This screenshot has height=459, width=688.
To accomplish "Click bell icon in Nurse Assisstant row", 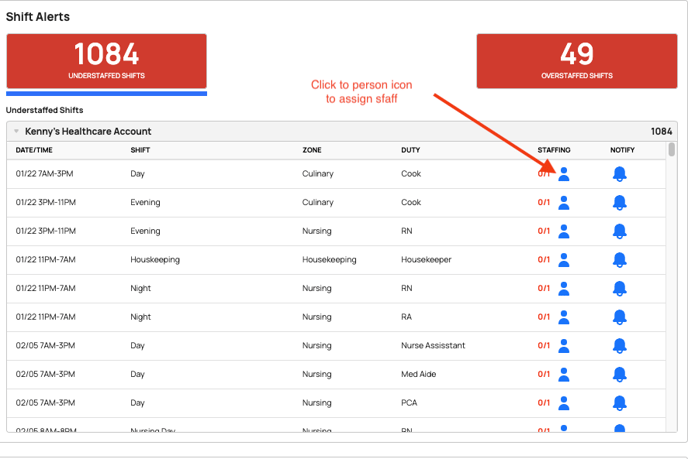I will pos(620,346).
